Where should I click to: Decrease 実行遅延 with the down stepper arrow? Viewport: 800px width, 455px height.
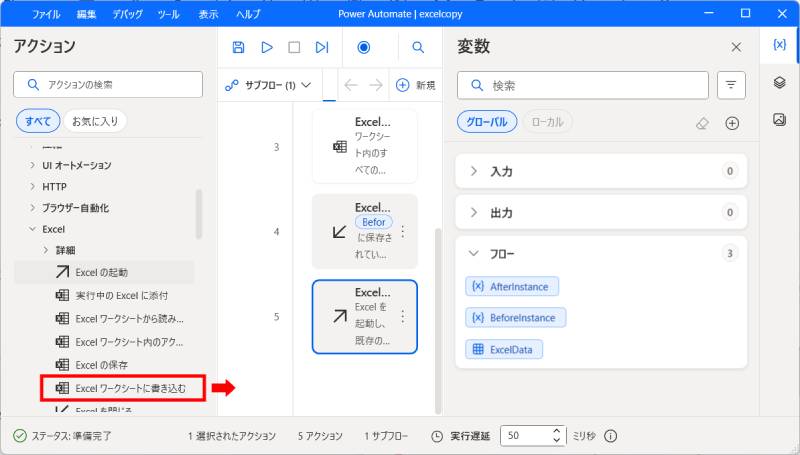point(557,440)
